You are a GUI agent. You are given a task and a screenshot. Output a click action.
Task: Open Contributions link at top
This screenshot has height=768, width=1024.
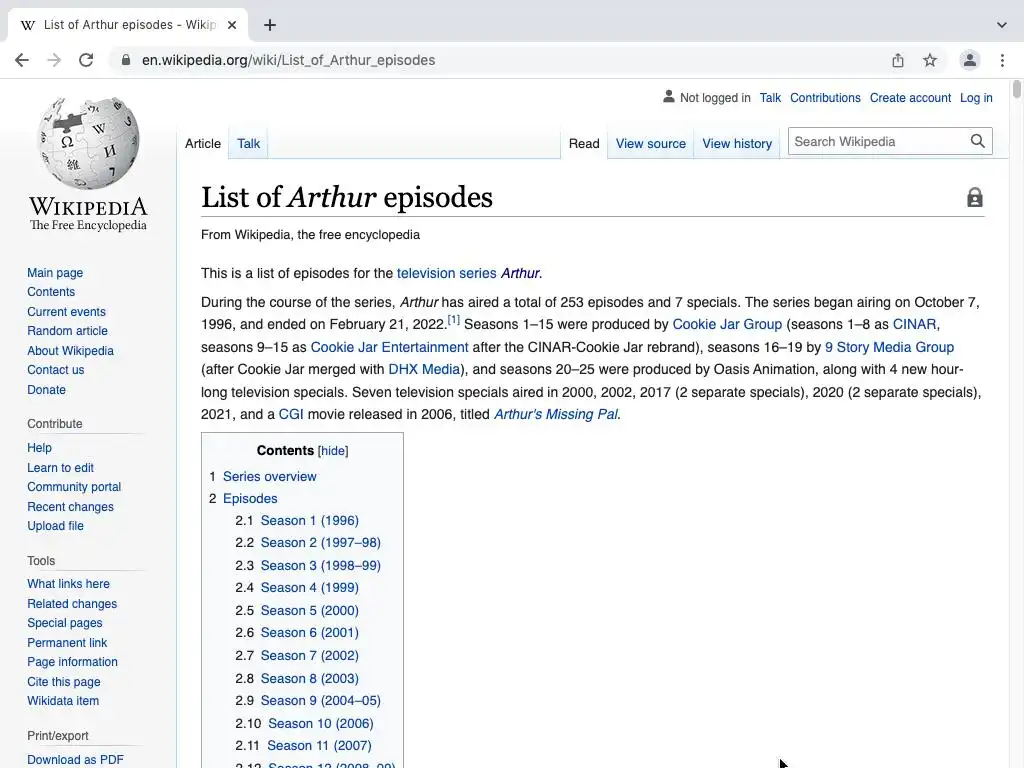[825, 97]
